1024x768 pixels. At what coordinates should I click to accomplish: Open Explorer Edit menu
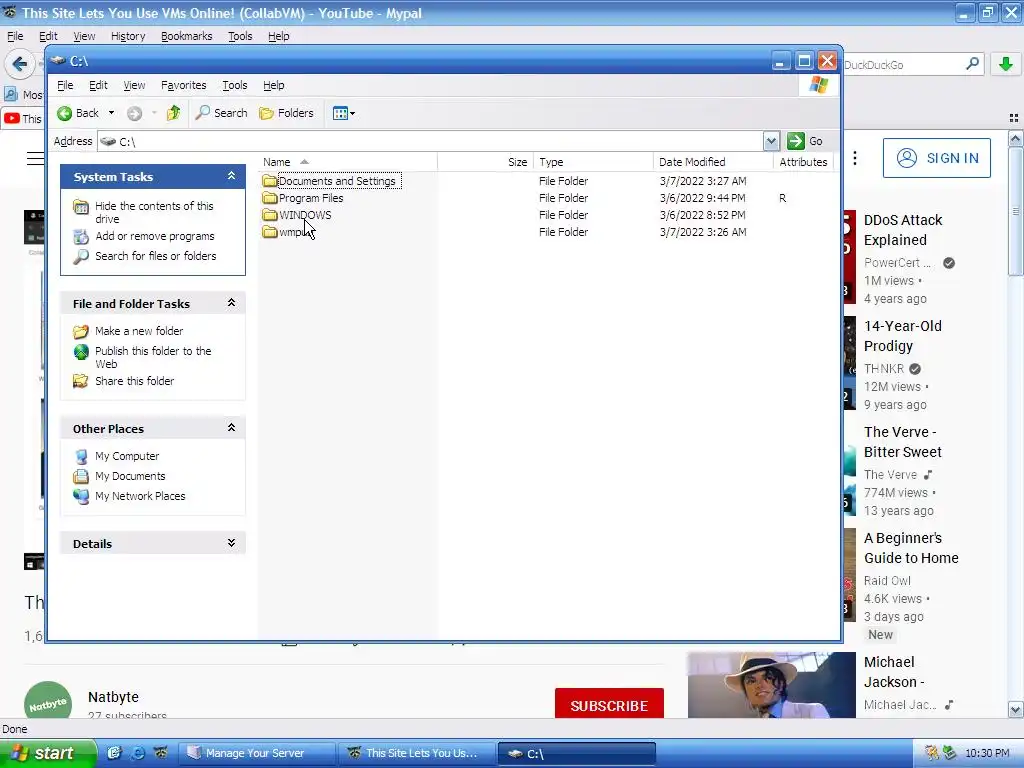pyautogui.click(x=98, y=85)
